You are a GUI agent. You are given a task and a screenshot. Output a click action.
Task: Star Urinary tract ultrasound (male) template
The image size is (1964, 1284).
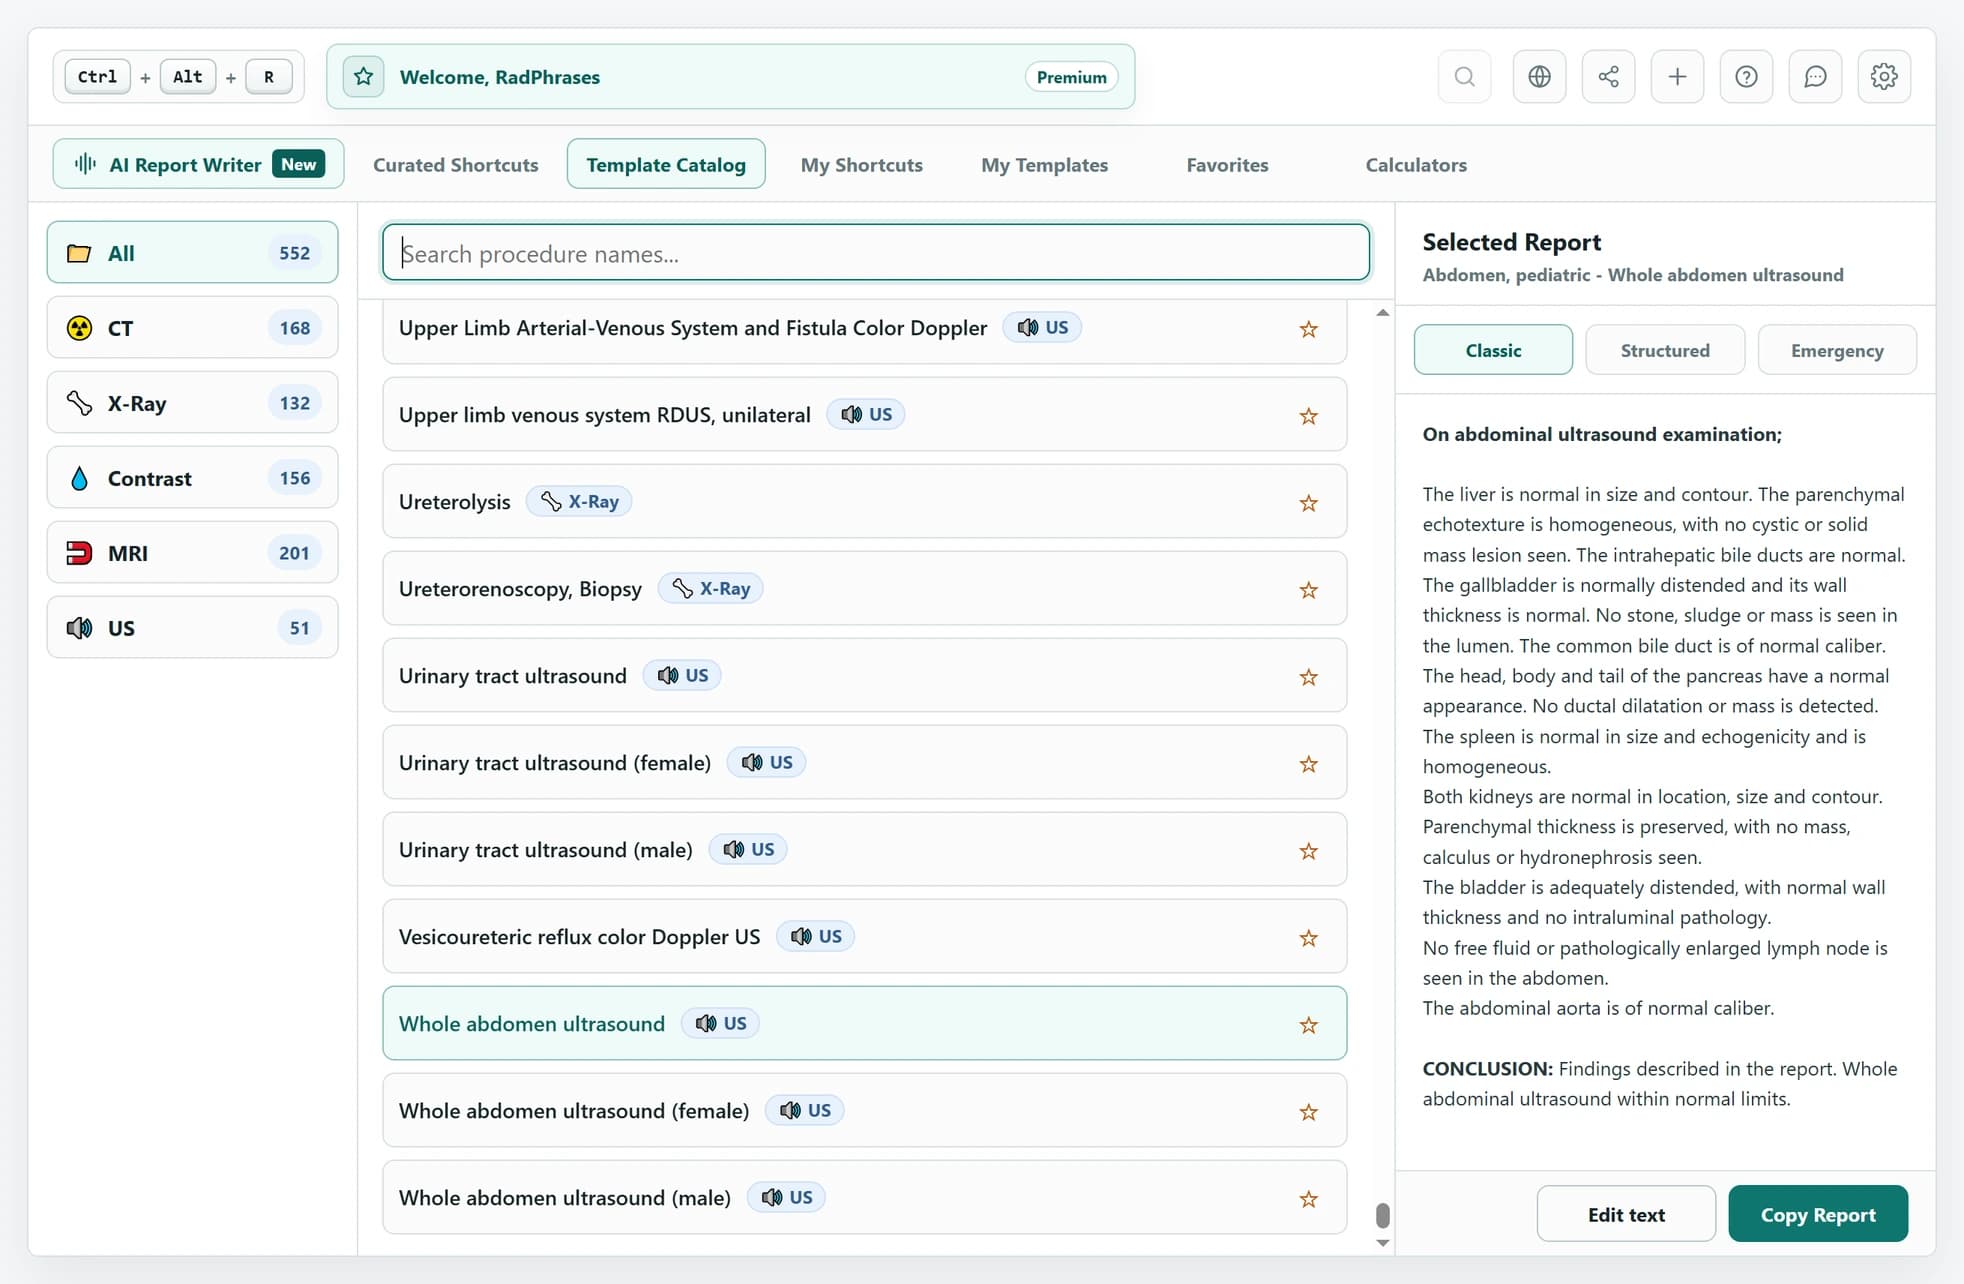point(1308,851)
